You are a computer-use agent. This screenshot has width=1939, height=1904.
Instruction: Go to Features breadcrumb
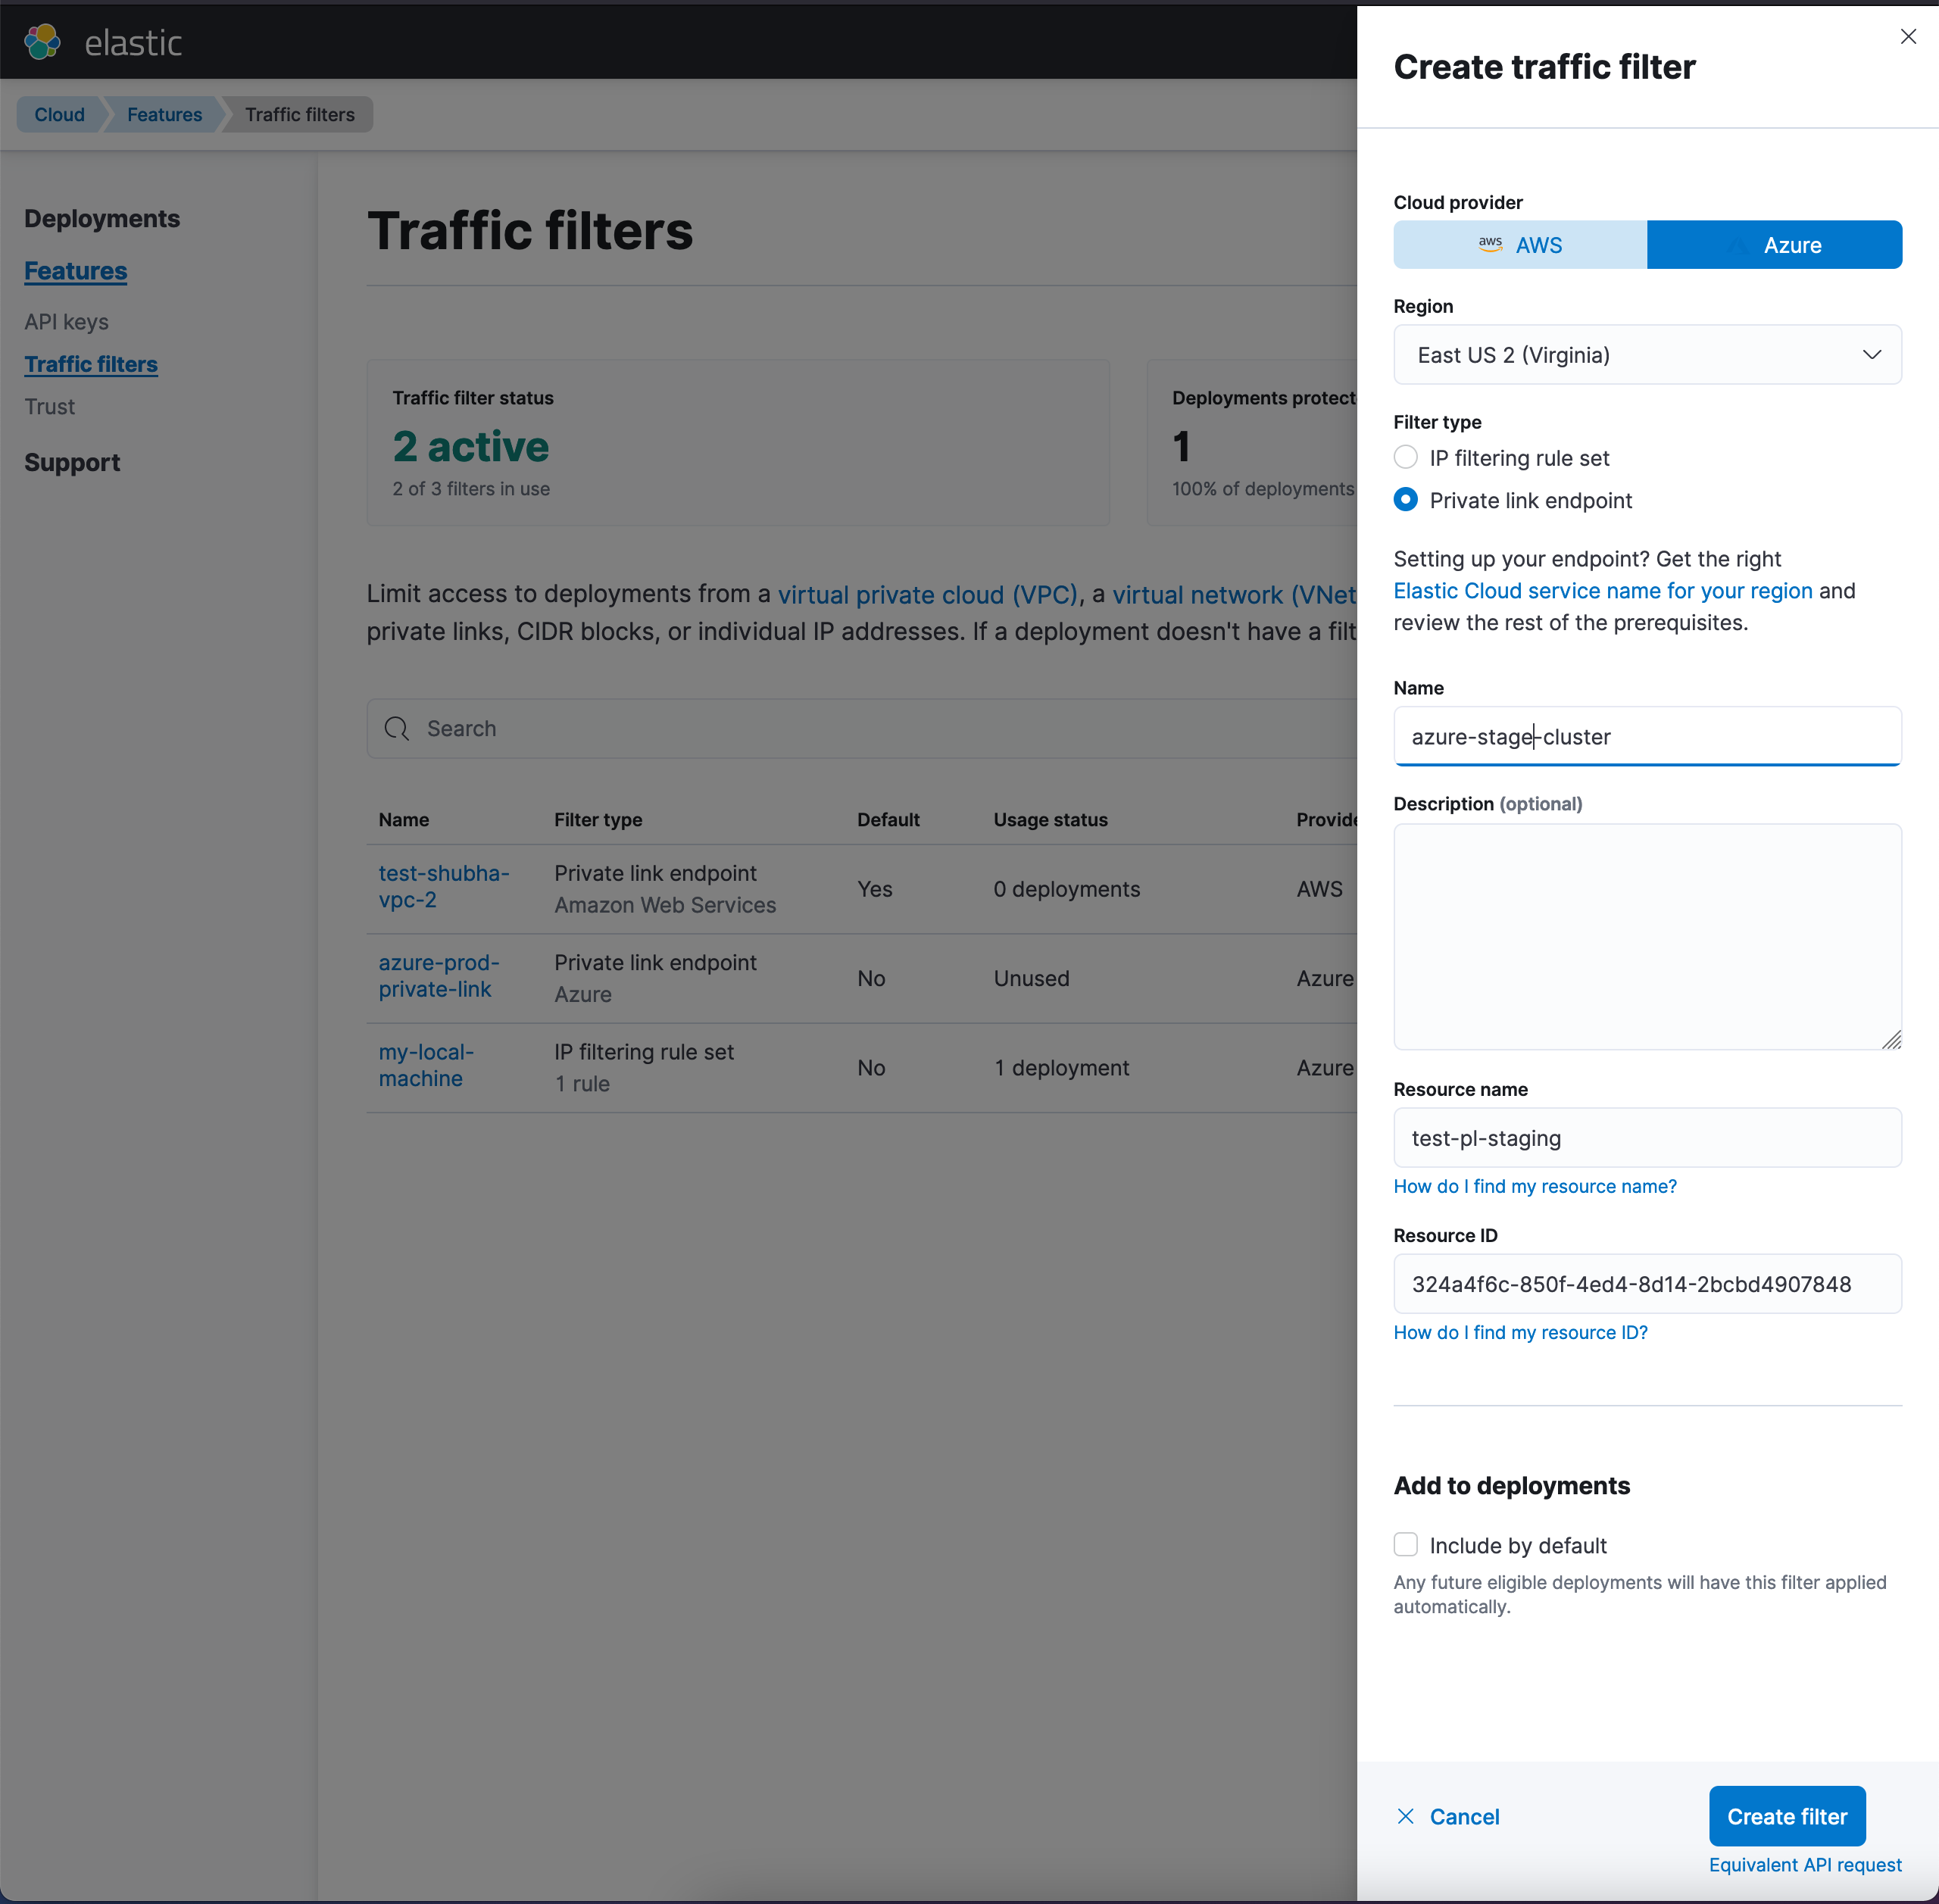165,115
